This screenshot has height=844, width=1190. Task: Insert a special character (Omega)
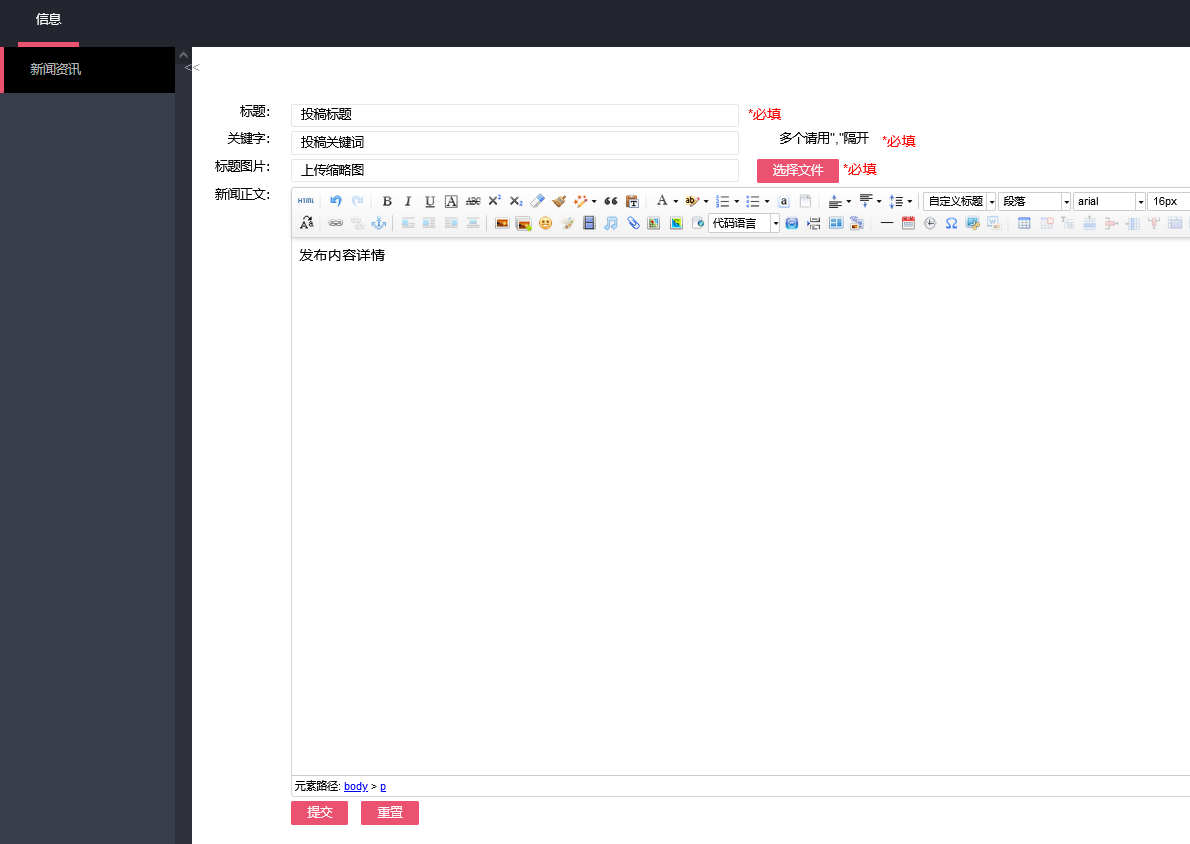tap(951, 223)
